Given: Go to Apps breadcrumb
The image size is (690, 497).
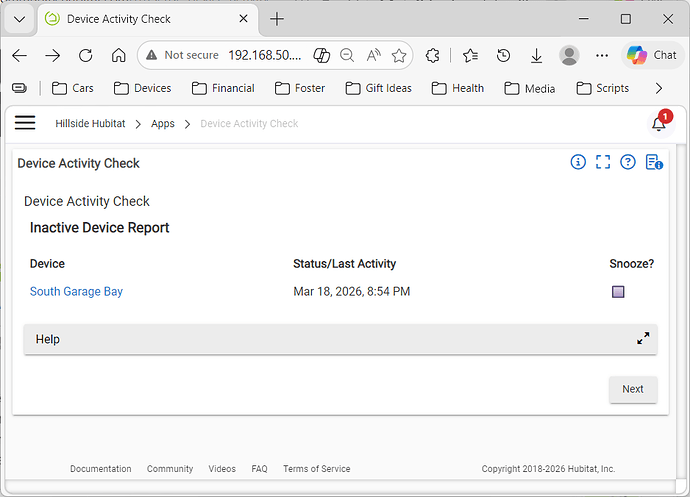Looking at the screenshot, I should click(163, 124).
